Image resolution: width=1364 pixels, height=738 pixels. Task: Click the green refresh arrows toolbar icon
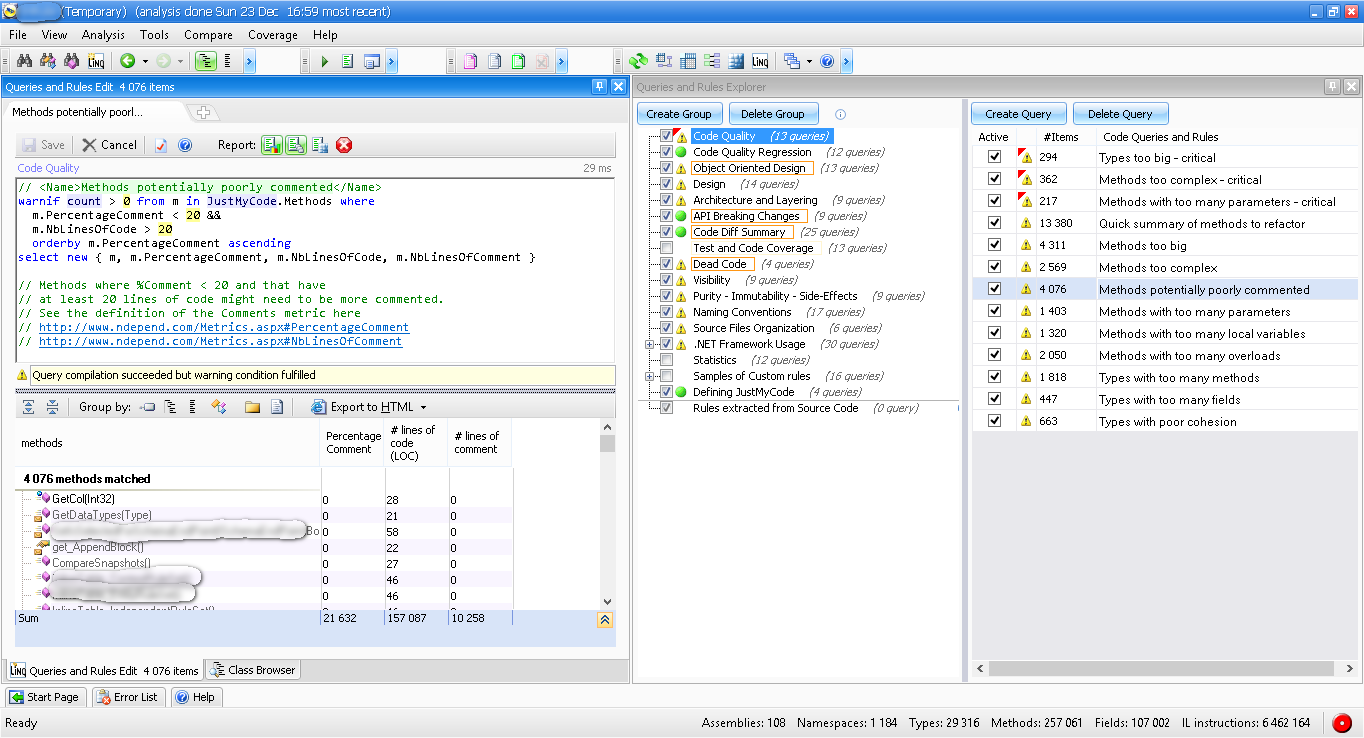638,62
